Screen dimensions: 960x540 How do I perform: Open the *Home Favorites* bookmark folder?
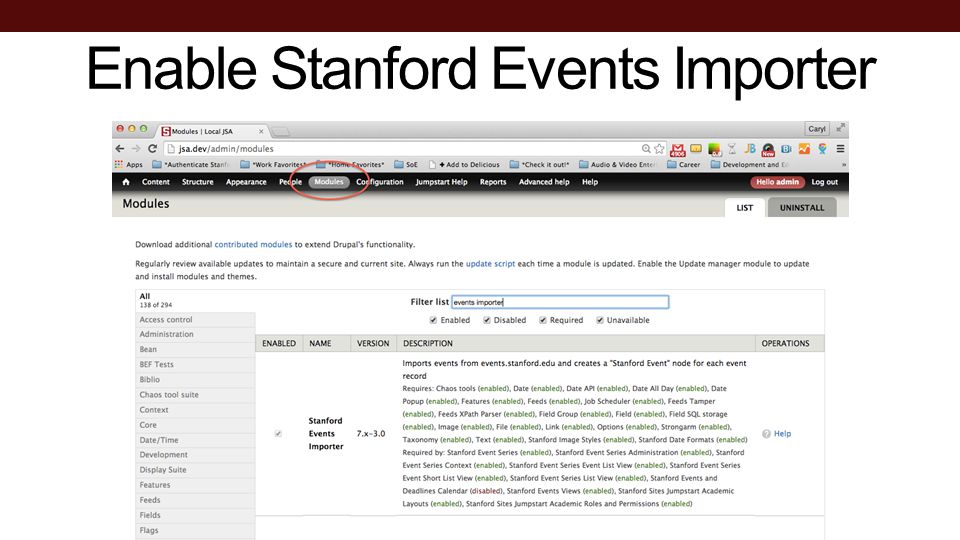(350, 165)
